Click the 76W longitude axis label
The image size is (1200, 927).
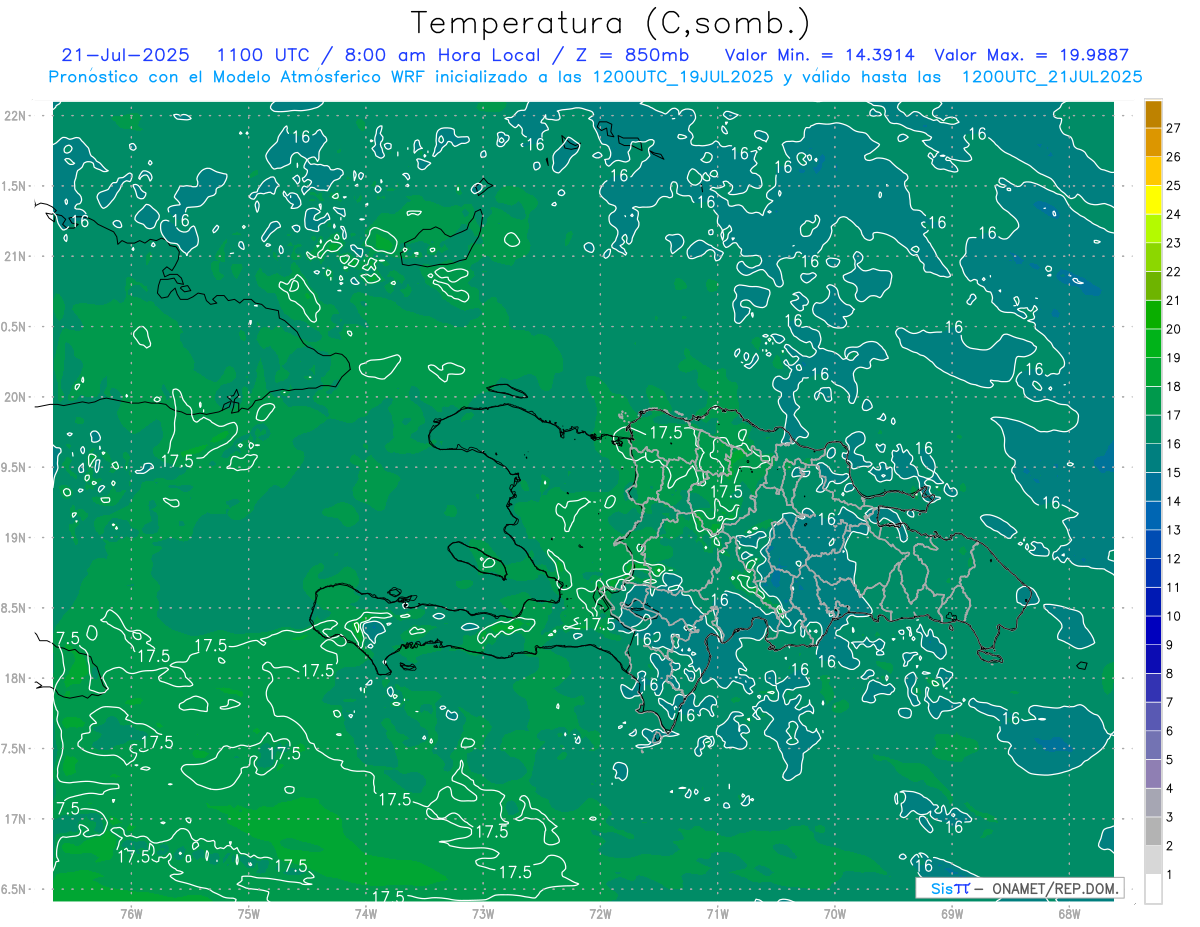[131, 914]
